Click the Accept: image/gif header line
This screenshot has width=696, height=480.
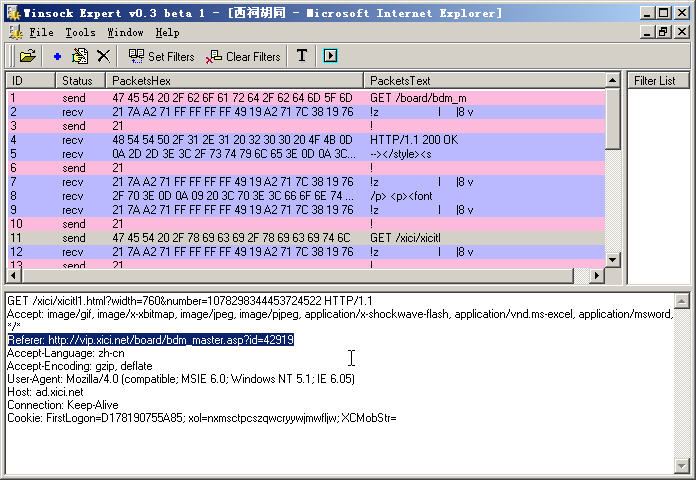(x=340, y=314)
